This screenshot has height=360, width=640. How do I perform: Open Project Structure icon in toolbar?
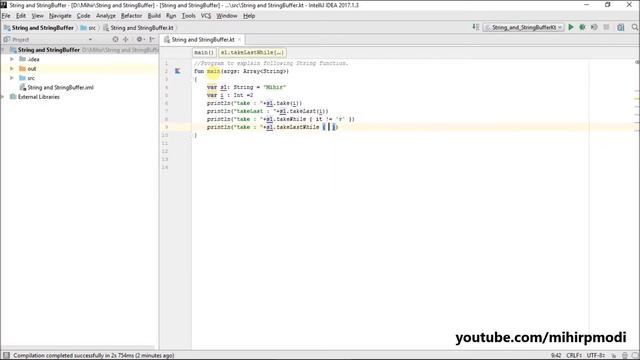pos(621,27)
